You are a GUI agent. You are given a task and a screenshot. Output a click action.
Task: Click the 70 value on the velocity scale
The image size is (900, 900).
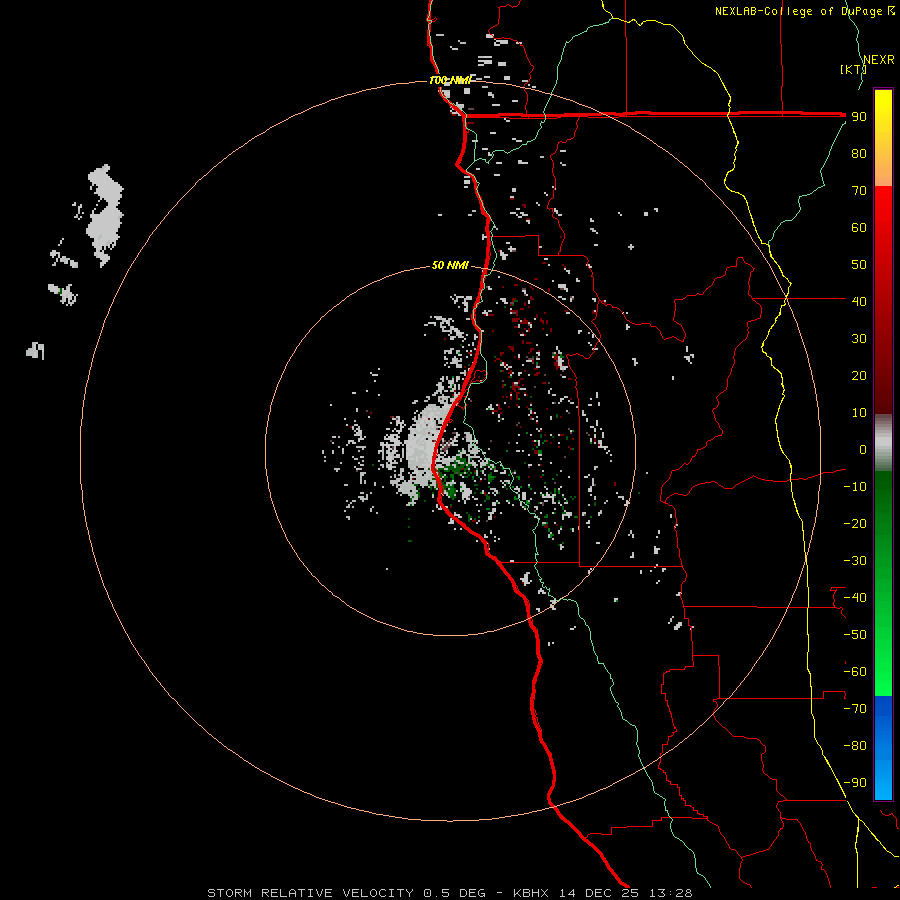(x=859, y=191)
